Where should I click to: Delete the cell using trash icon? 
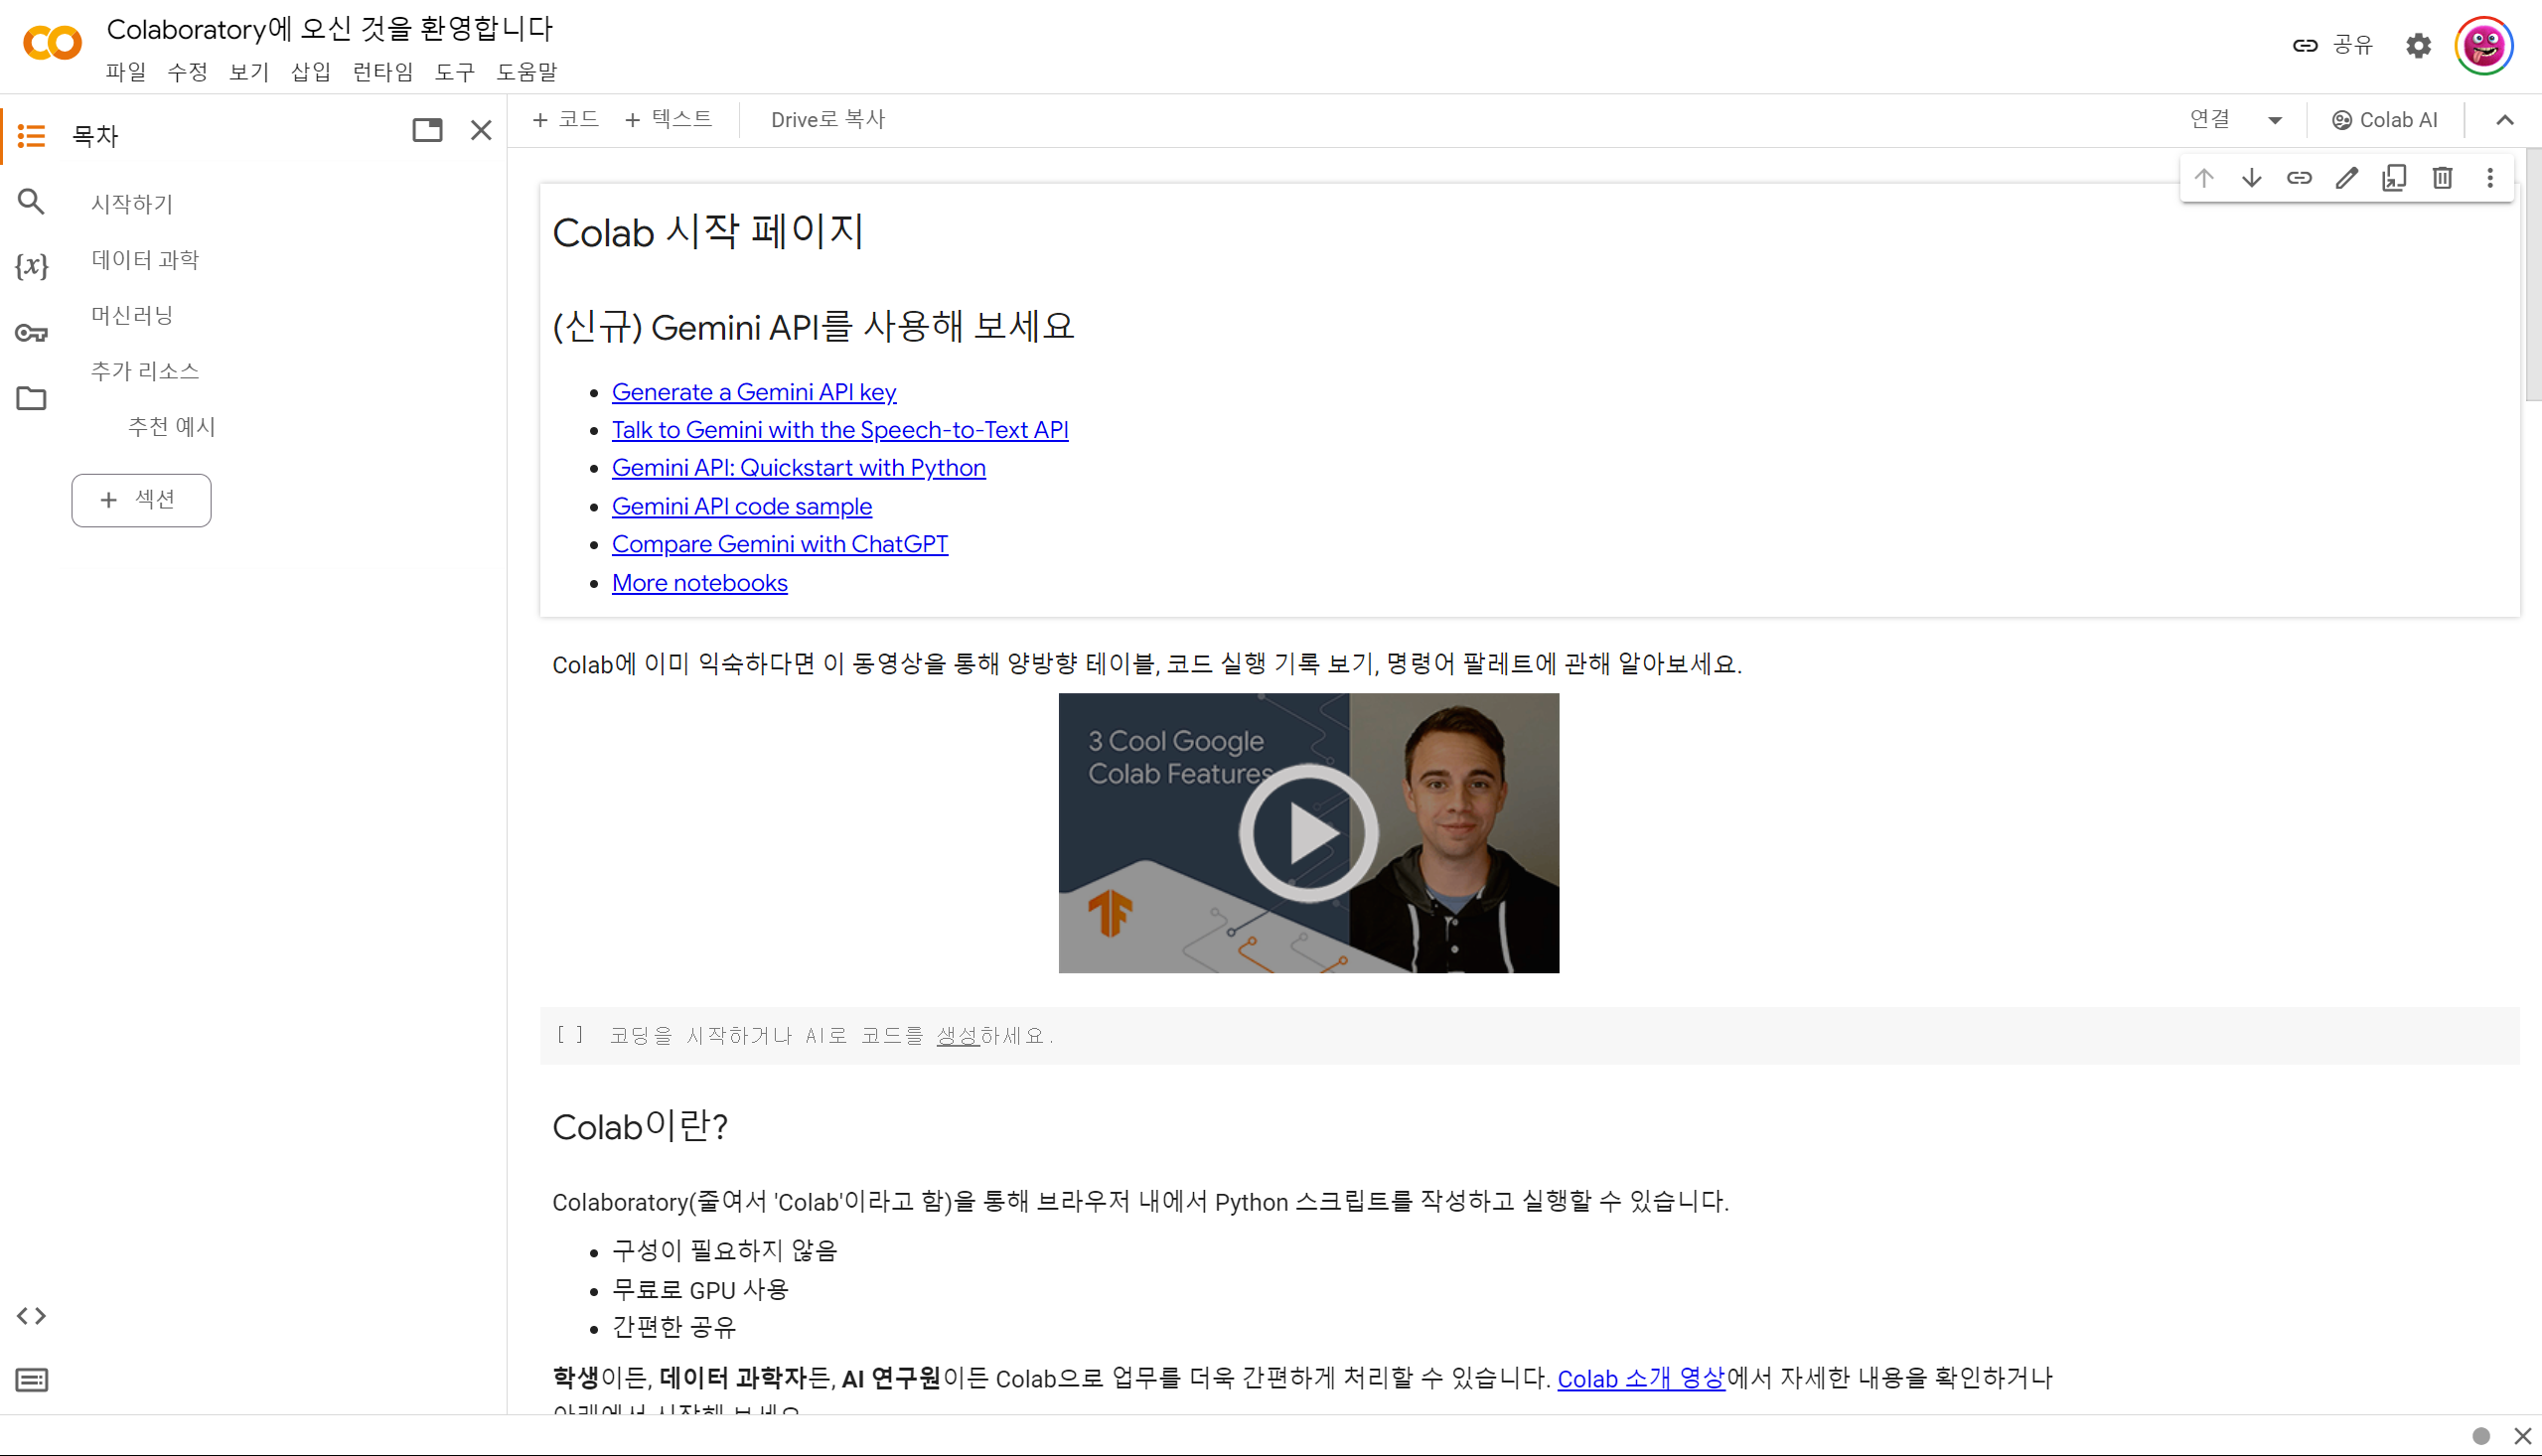[2442, 178]
